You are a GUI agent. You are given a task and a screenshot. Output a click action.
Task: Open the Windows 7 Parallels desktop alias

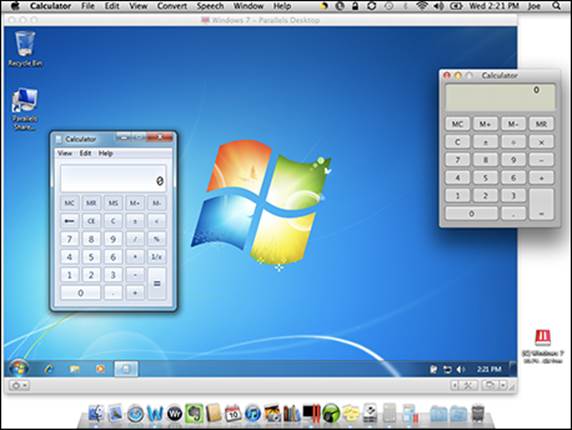click(x=542, y=346)
